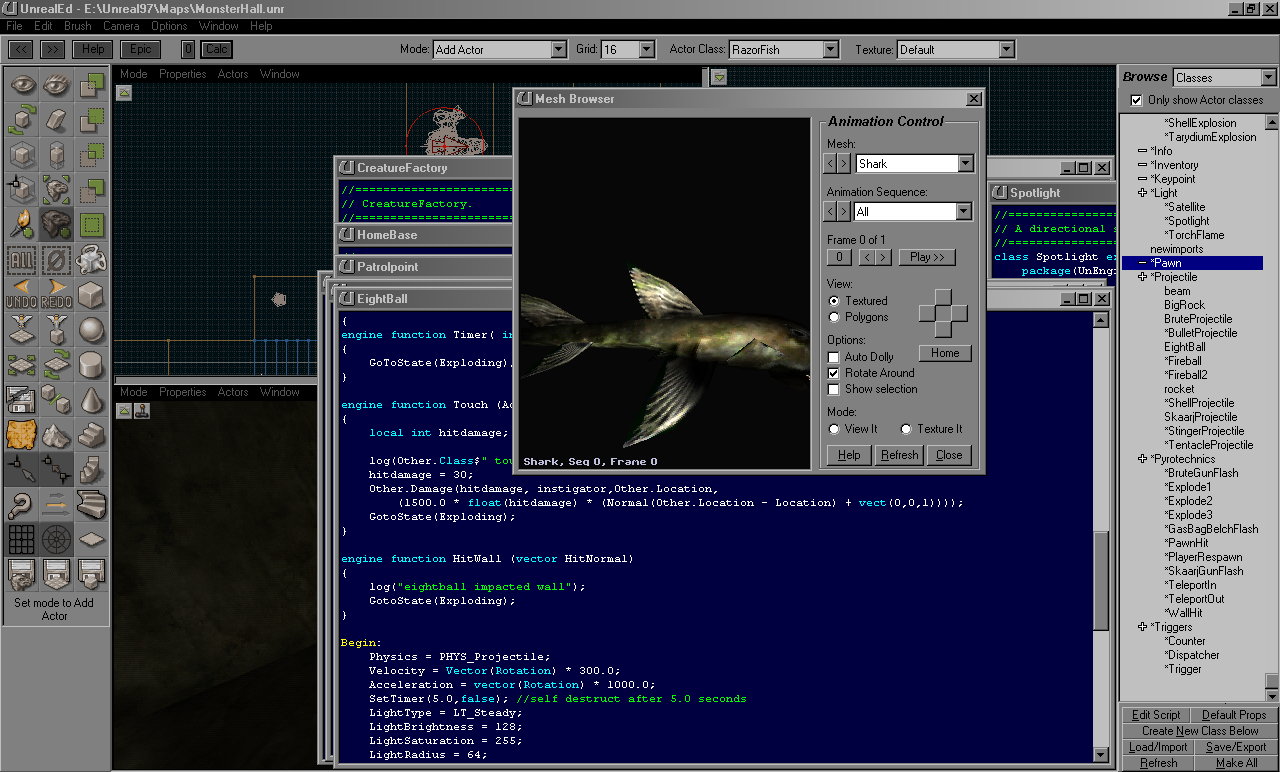Viewport: 1280px width, 772px height.
Task: Click the Epic button in top toolbar
Action: pos(140,49)
